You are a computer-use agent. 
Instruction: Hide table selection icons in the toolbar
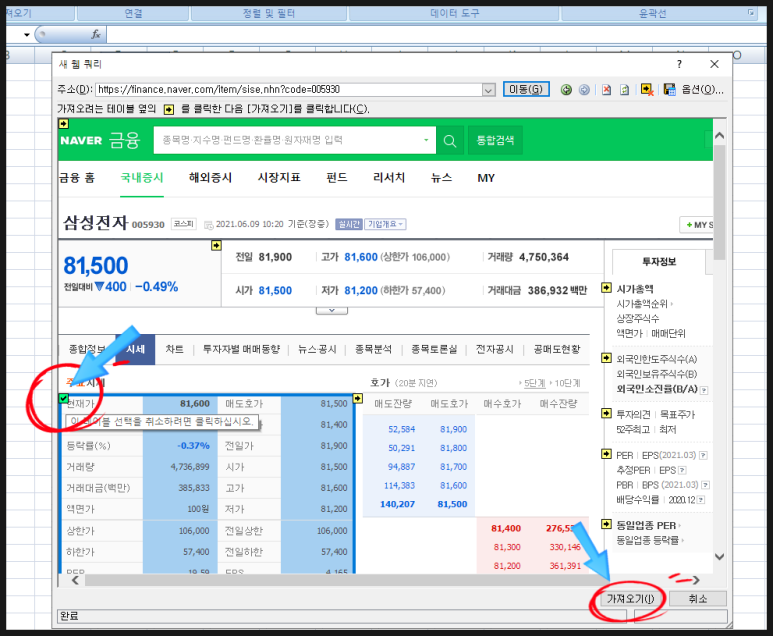tap(647, 90)
